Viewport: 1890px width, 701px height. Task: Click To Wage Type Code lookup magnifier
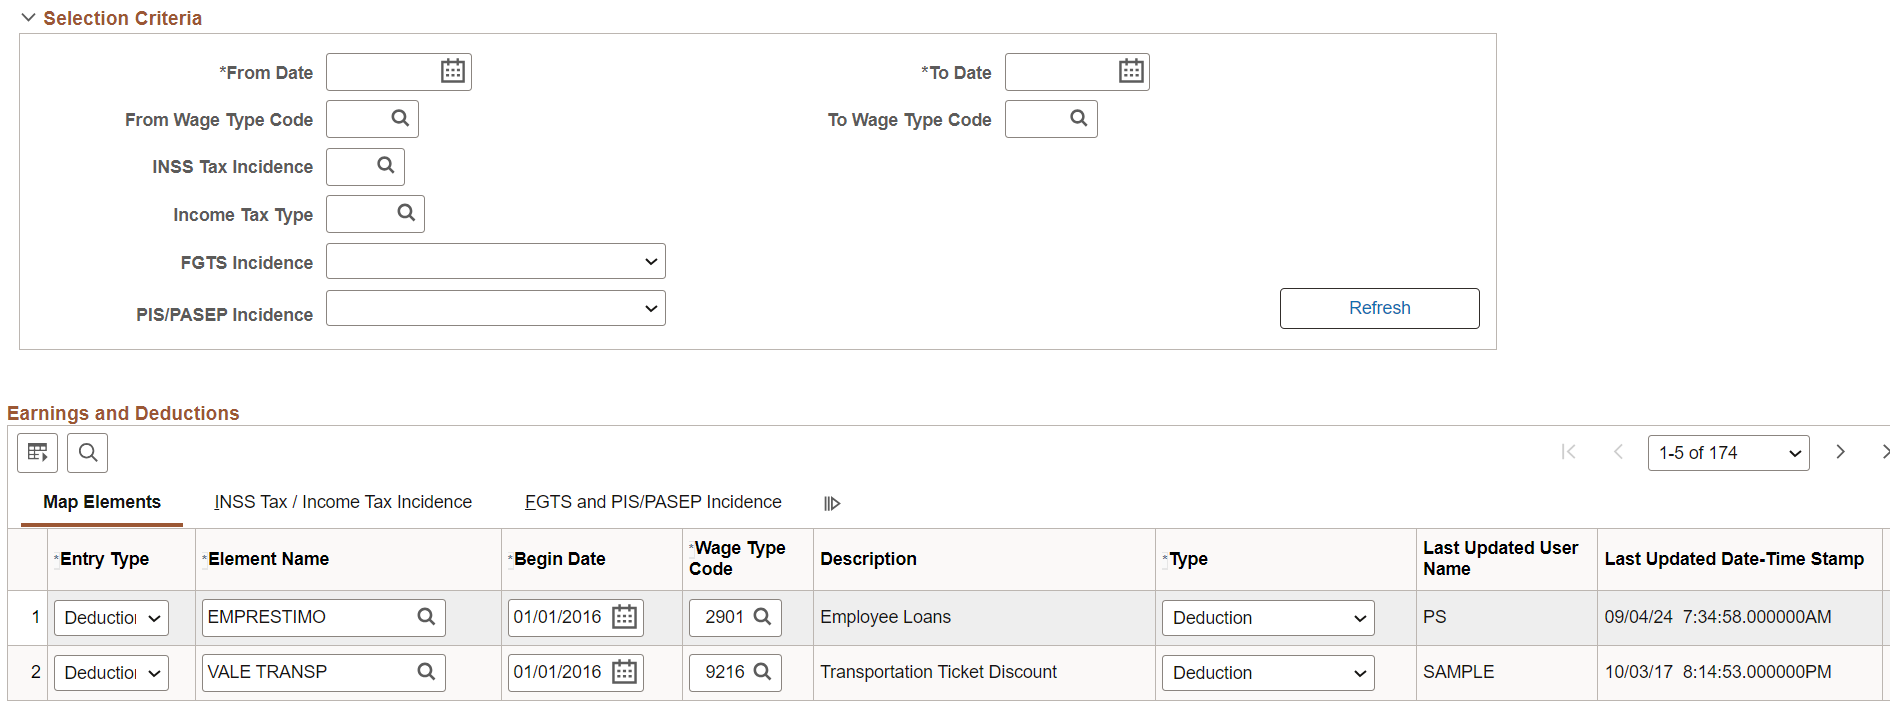[1078, 118]
